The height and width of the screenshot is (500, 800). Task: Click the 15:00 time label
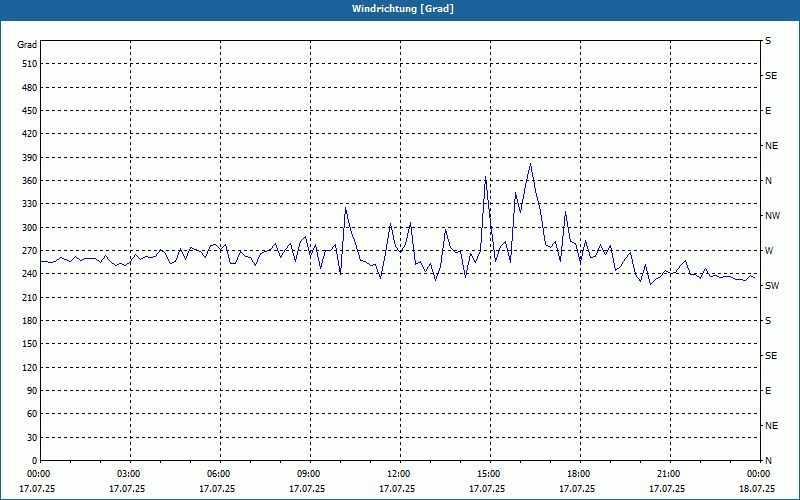point(487,474)
